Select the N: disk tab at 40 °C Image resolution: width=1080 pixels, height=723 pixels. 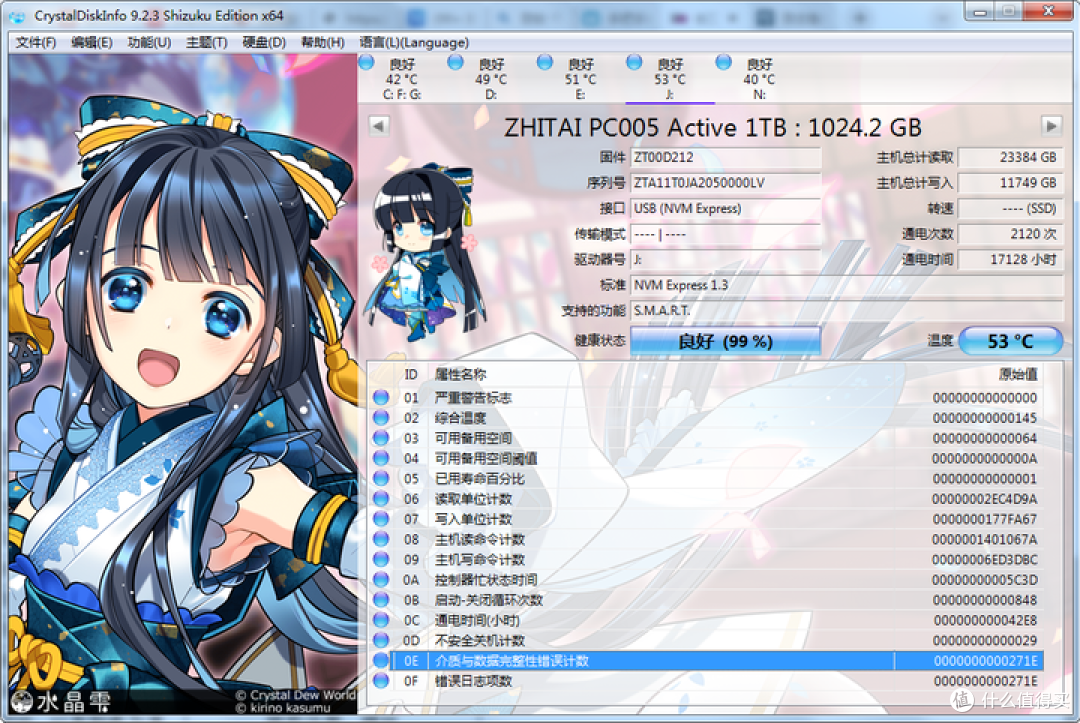click(759, 78)
